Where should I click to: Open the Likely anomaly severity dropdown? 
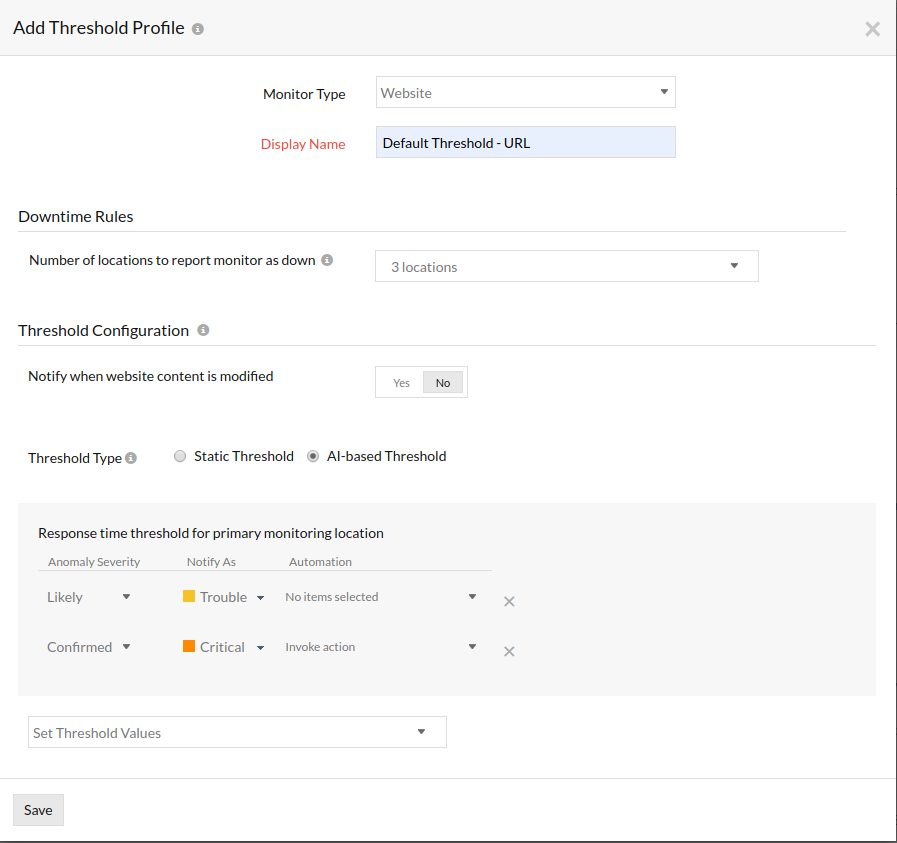(89, 597)
